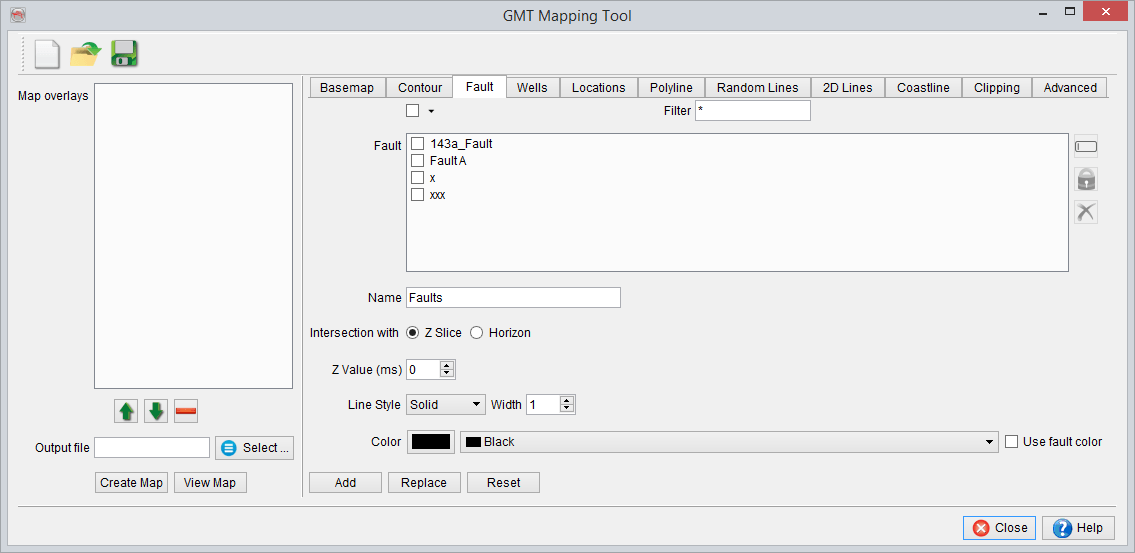
Task: Enable the Use fault color checkbox
Action: point(1012,442)
